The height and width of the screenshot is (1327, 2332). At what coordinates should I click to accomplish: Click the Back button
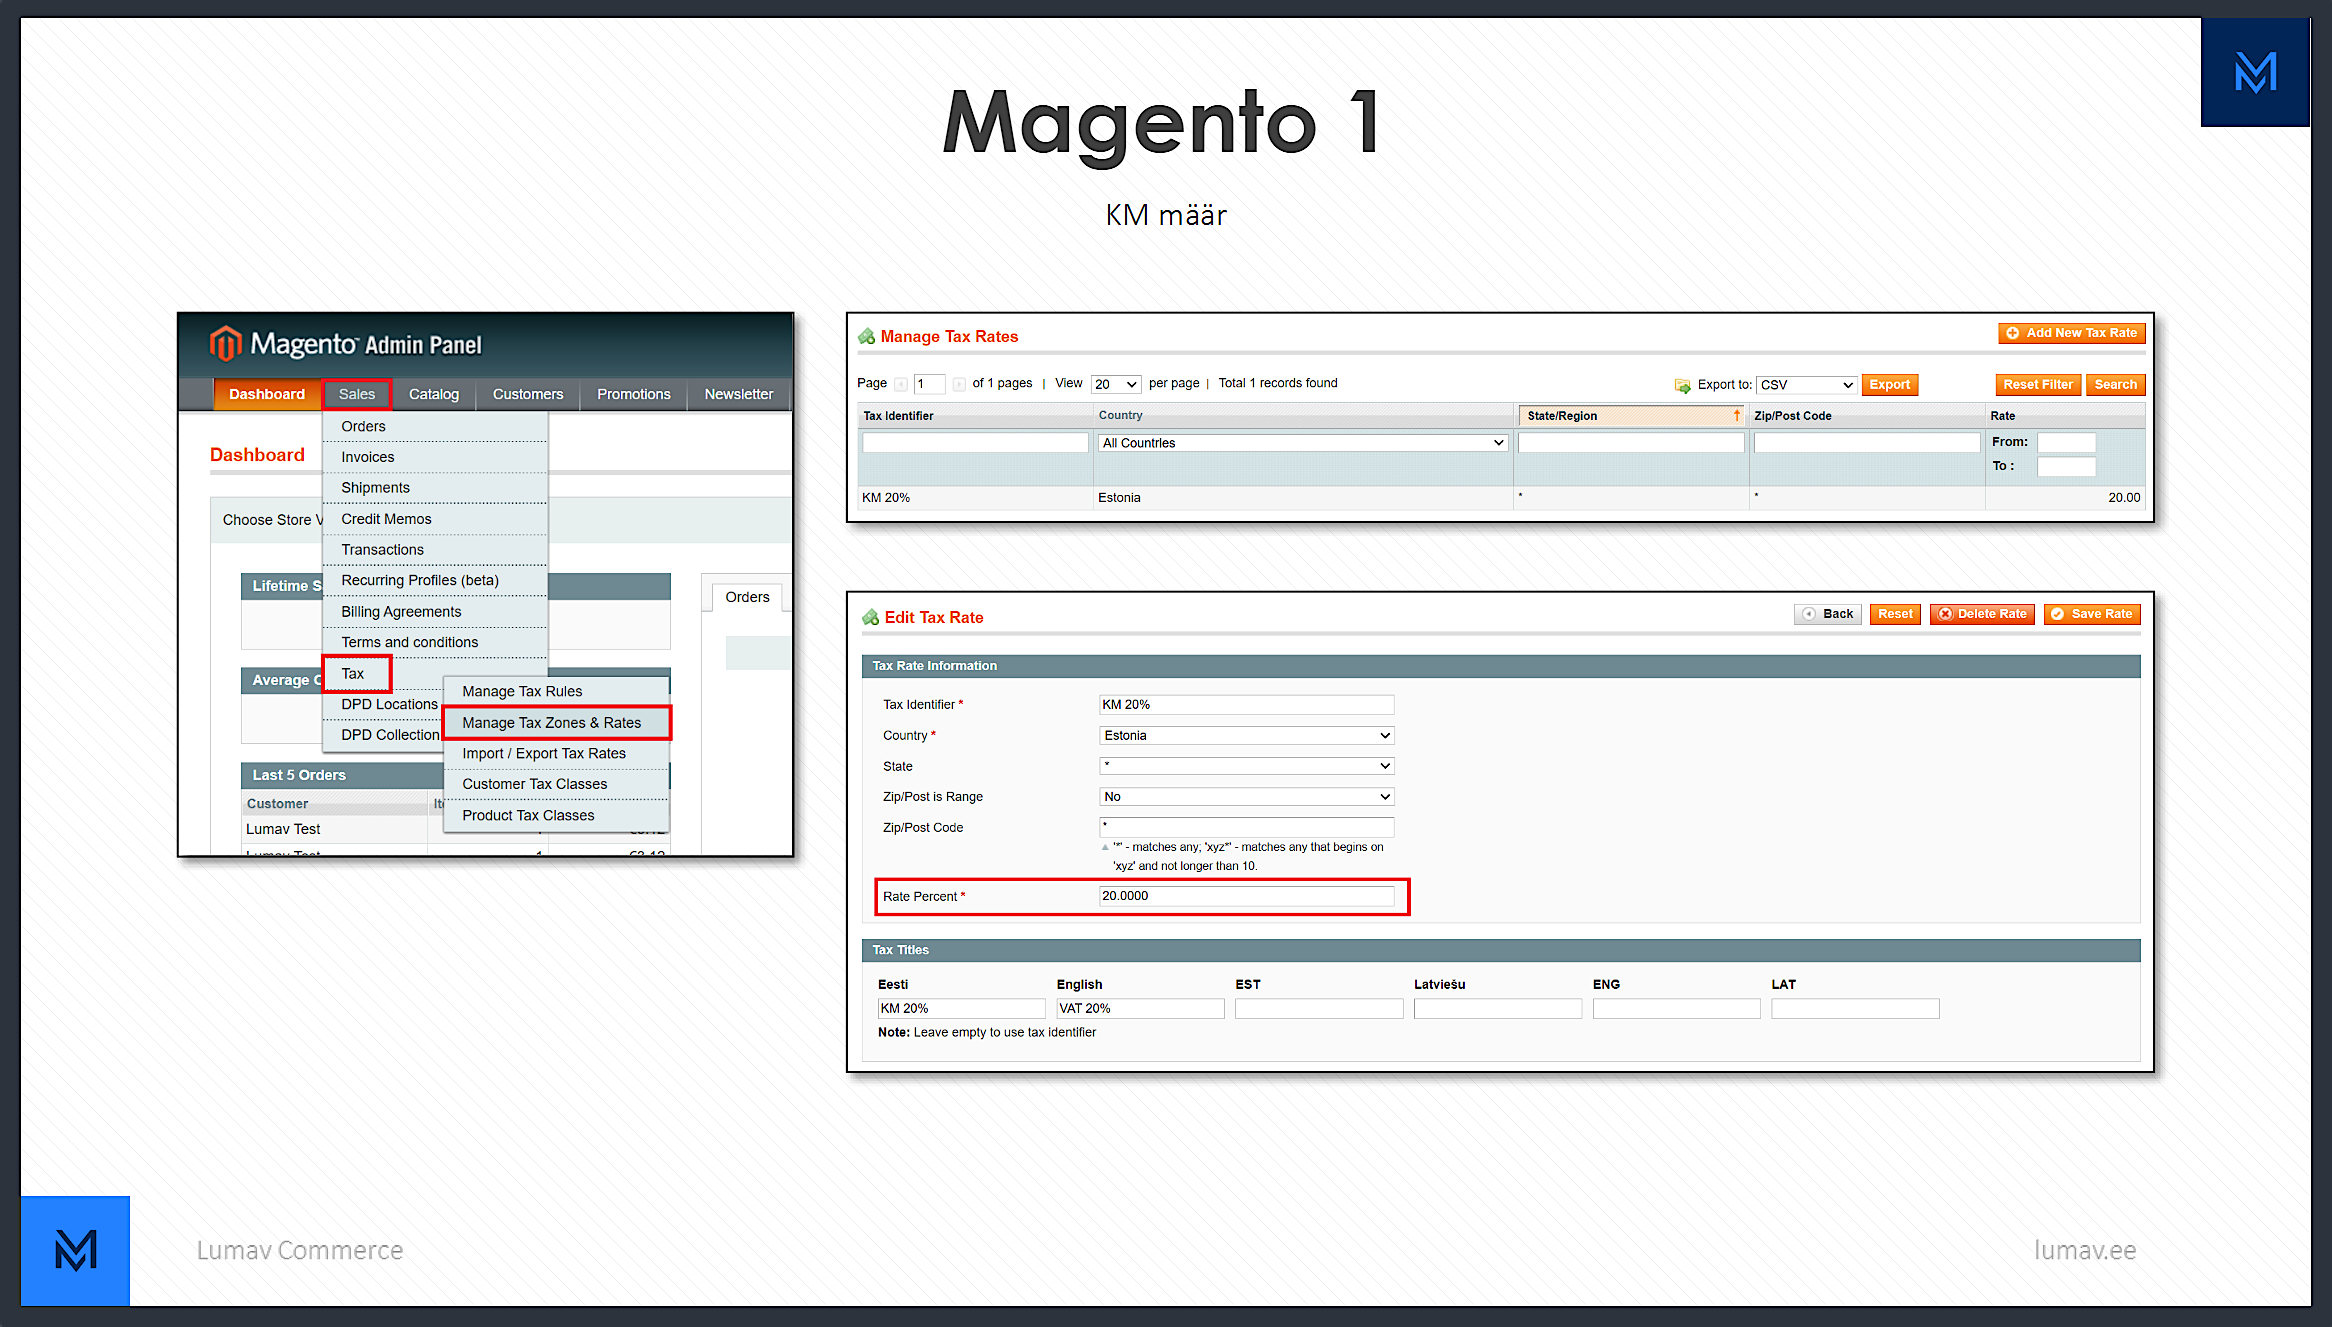click(x=1828, y=614)
